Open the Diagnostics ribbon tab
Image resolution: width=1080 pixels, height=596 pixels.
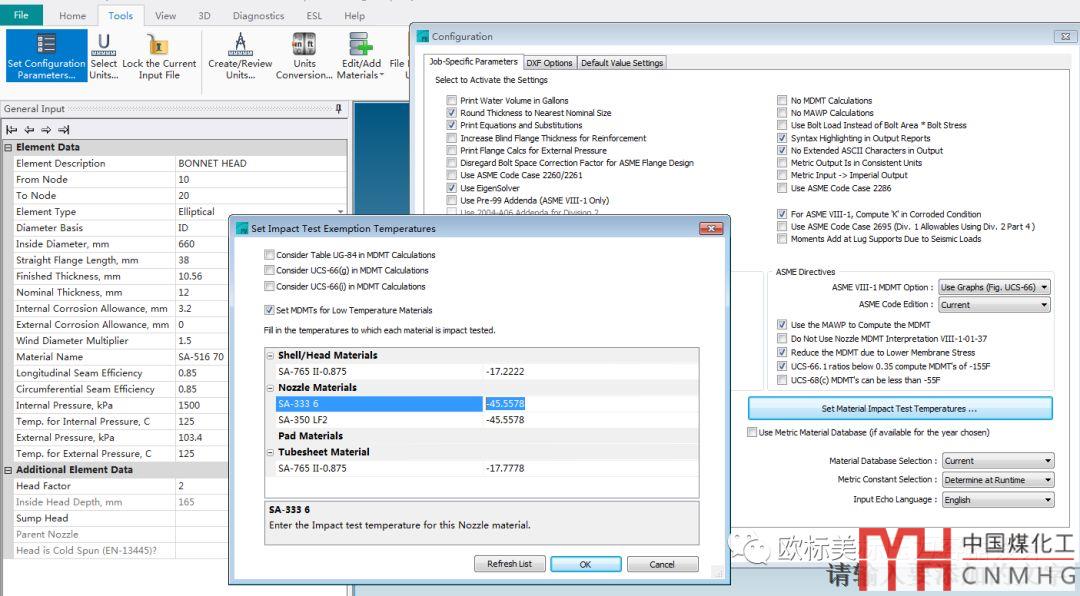click(x=258, y=16)
